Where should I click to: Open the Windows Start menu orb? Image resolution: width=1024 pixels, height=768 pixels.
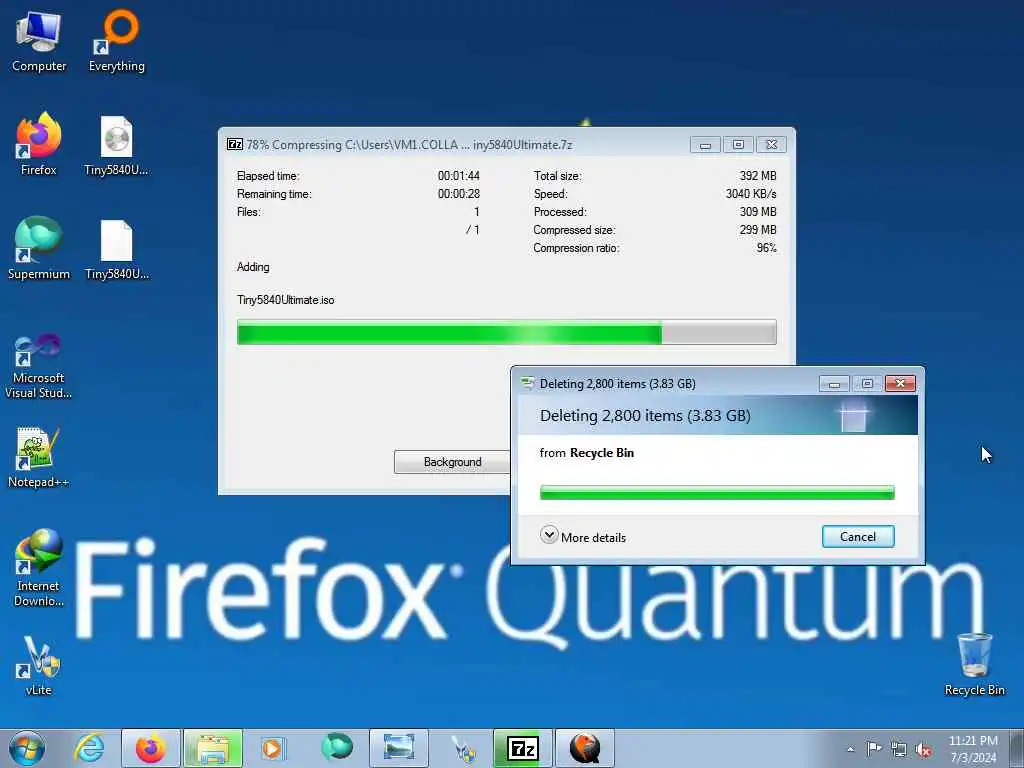pos(27,748)
